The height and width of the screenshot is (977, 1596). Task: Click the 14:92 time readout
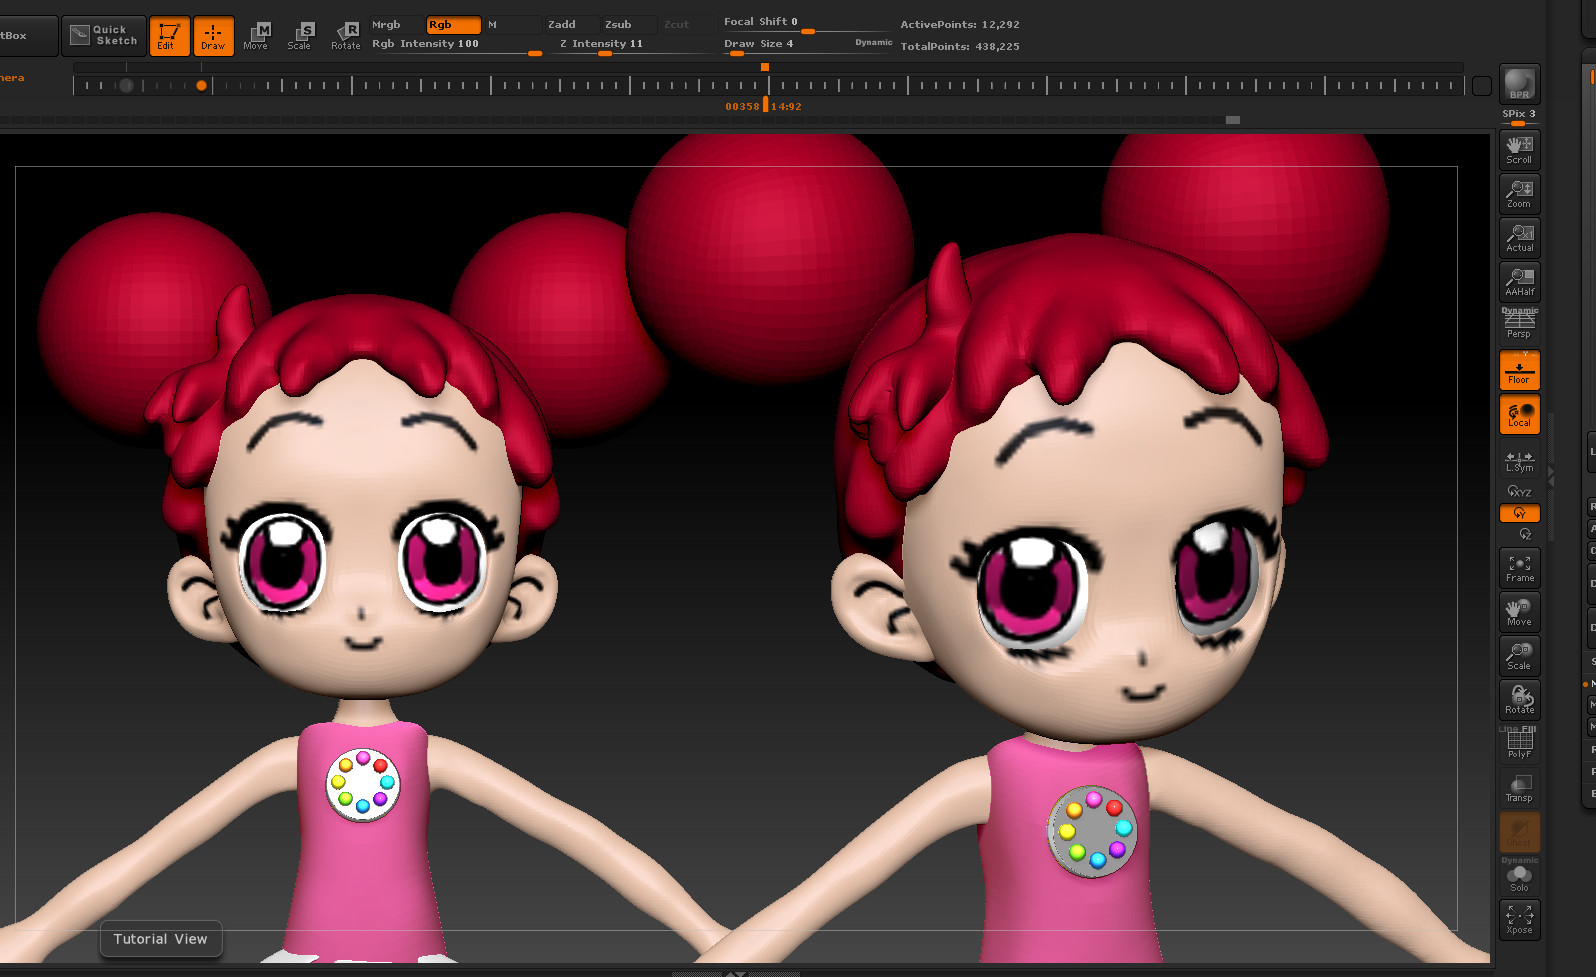tap(787, 106)
